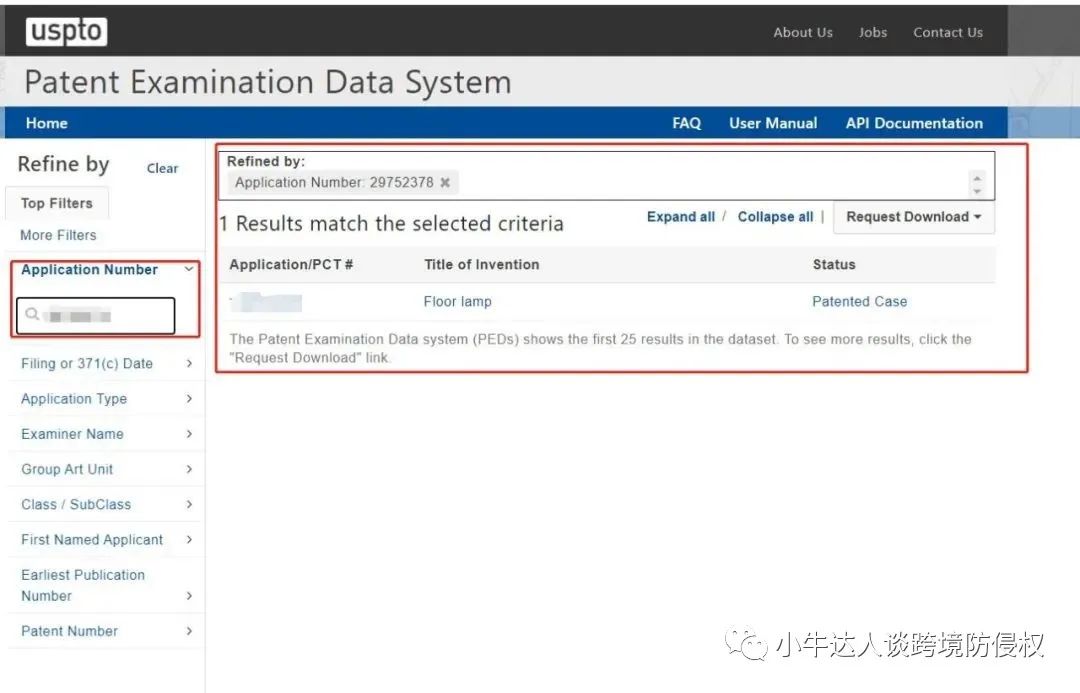Expand the Class / SubClass filter
Image resolution: width=1080 pixels, height=693 pixels.
tap(189, 504)
